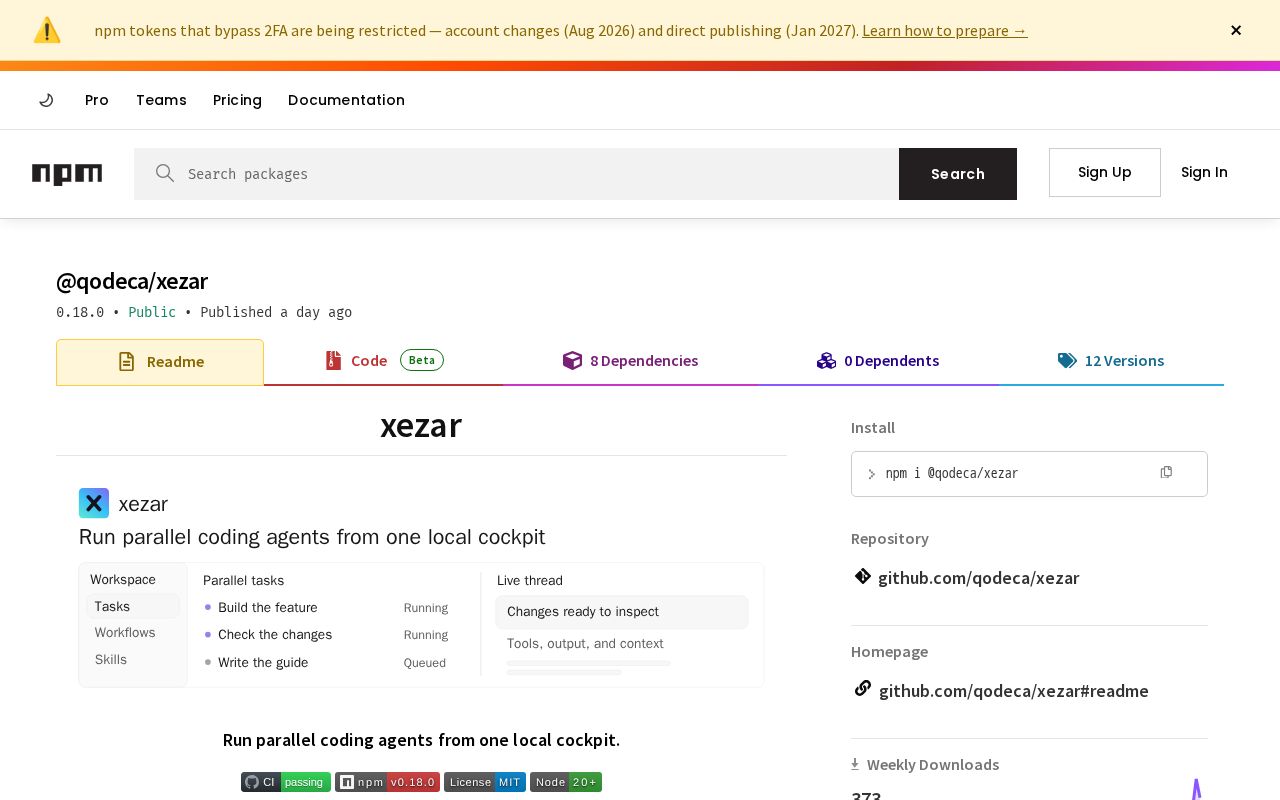Open the Teams menu item
1280x800 pixels.
pyautogui.click(x=161, y=100)
